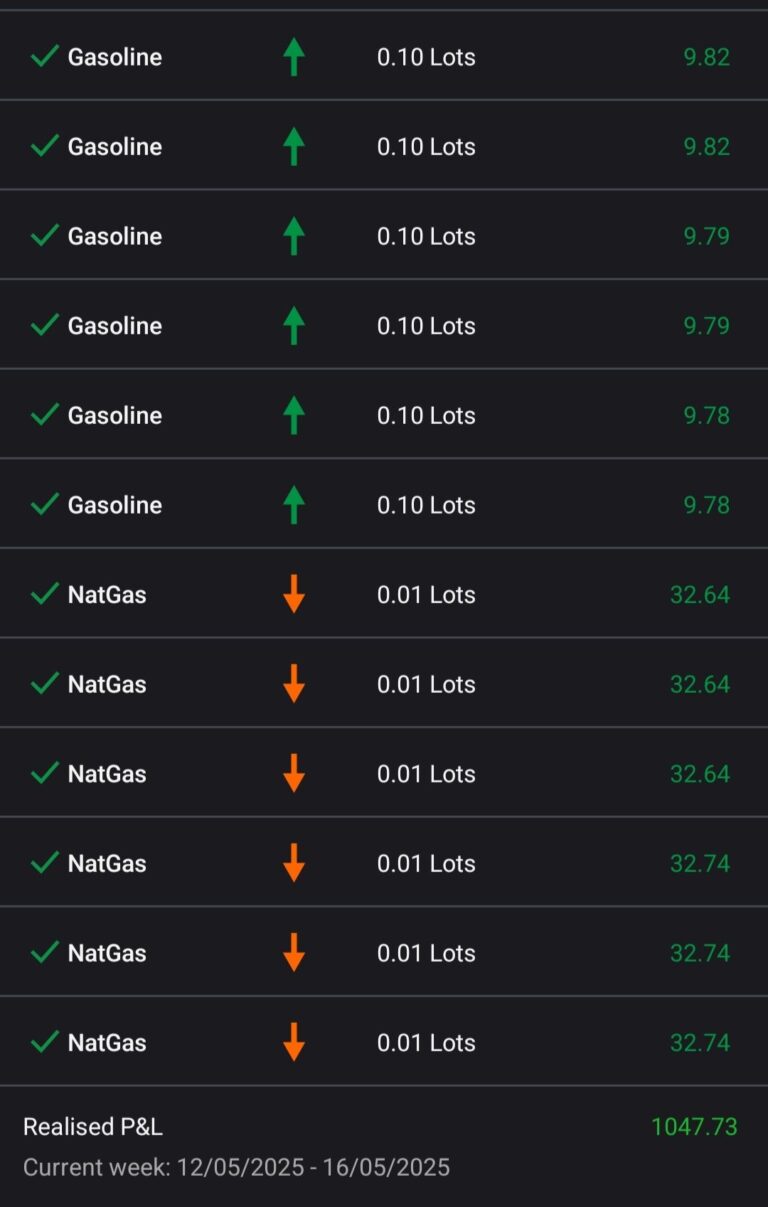Click the first 32.64 profit value

[x=700, y=594]
